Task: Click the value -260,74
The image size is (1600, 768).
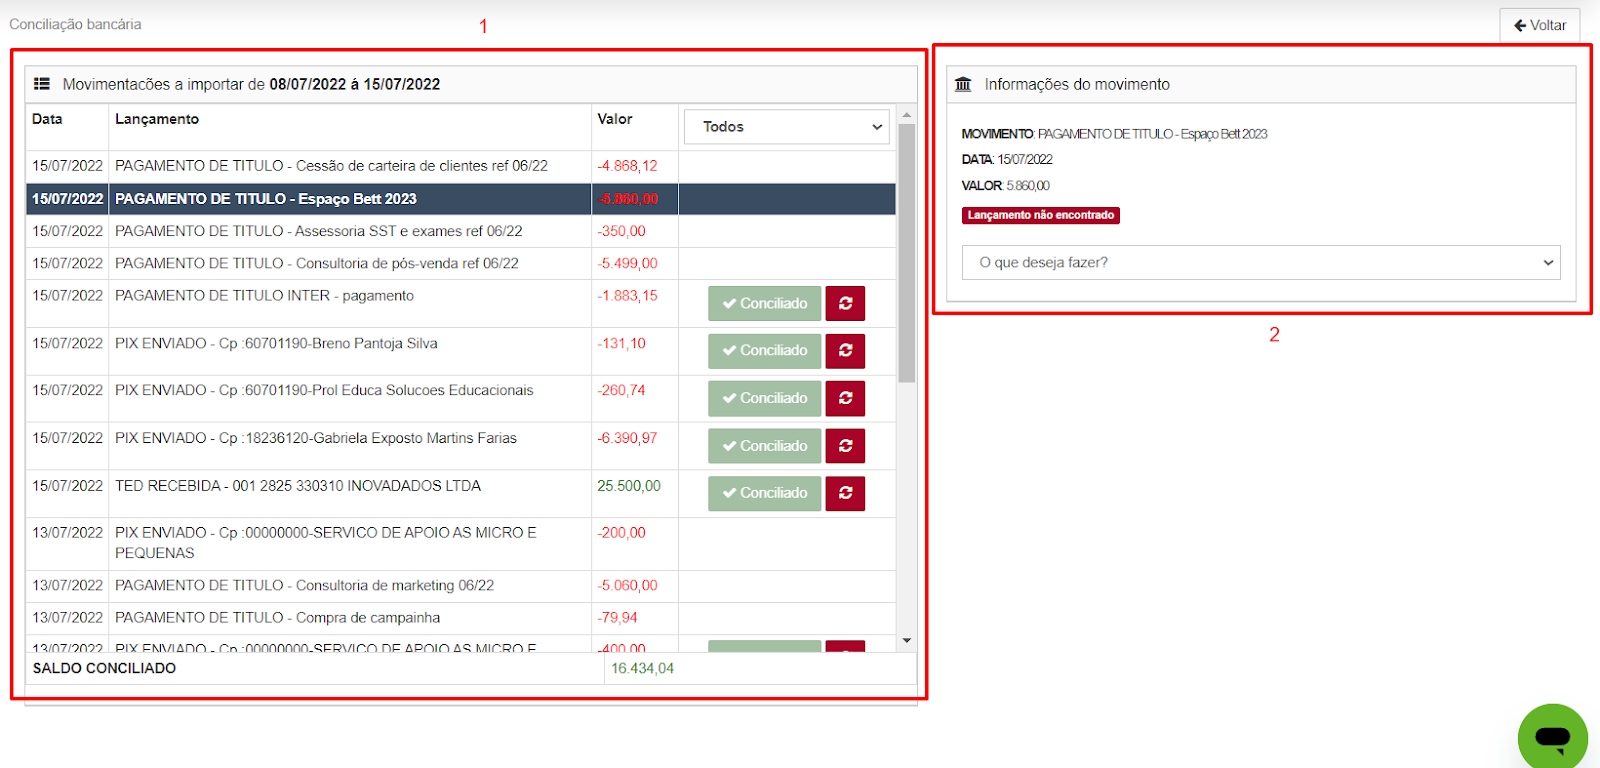Action: (x=621, y=390)
